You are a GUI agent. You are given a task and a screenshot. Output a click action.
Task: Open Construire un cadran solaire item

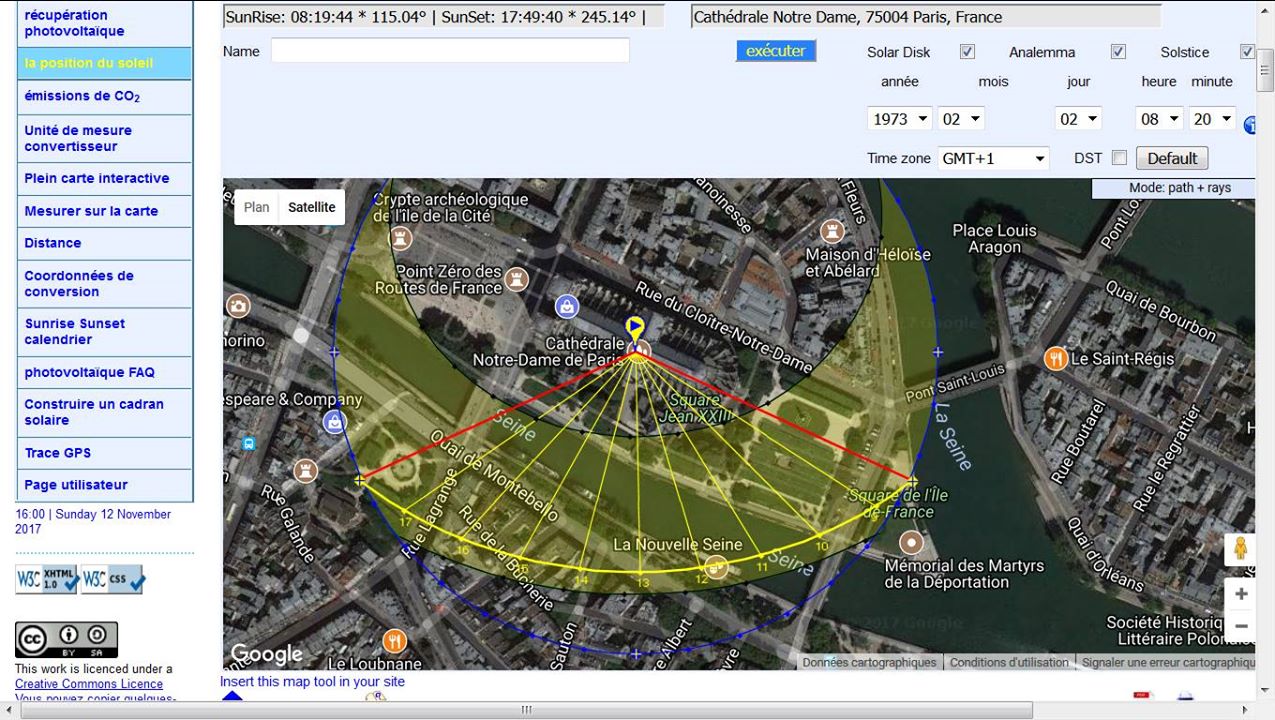point(104,412)
